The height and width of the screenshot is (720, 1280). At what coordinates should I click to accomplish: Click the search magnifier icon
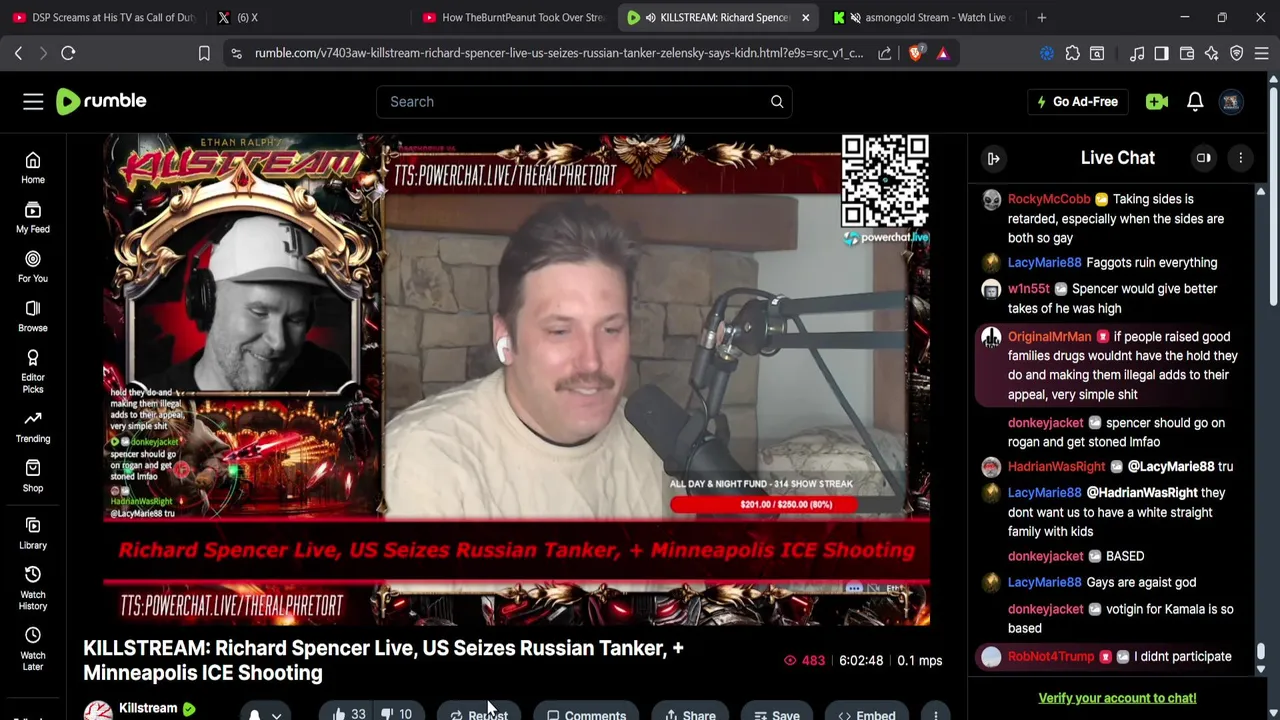click(777, 101)
